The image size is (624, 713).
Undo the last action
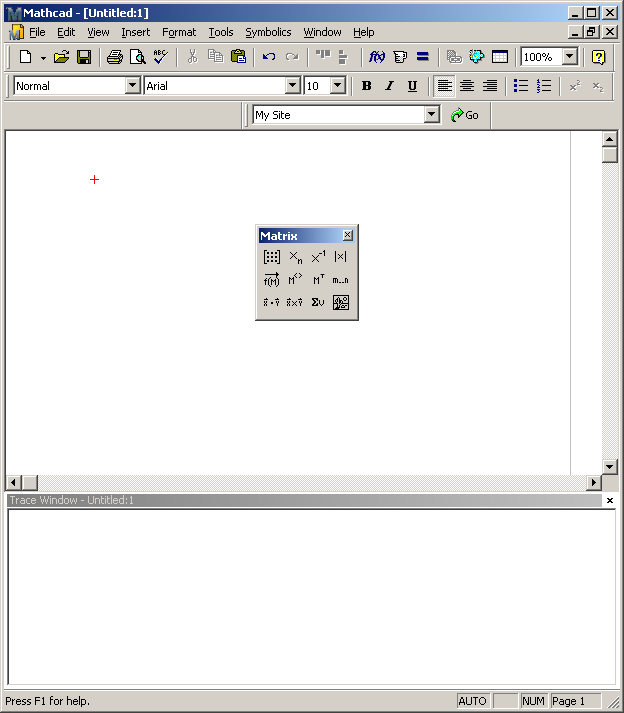[x=269, y=57]
